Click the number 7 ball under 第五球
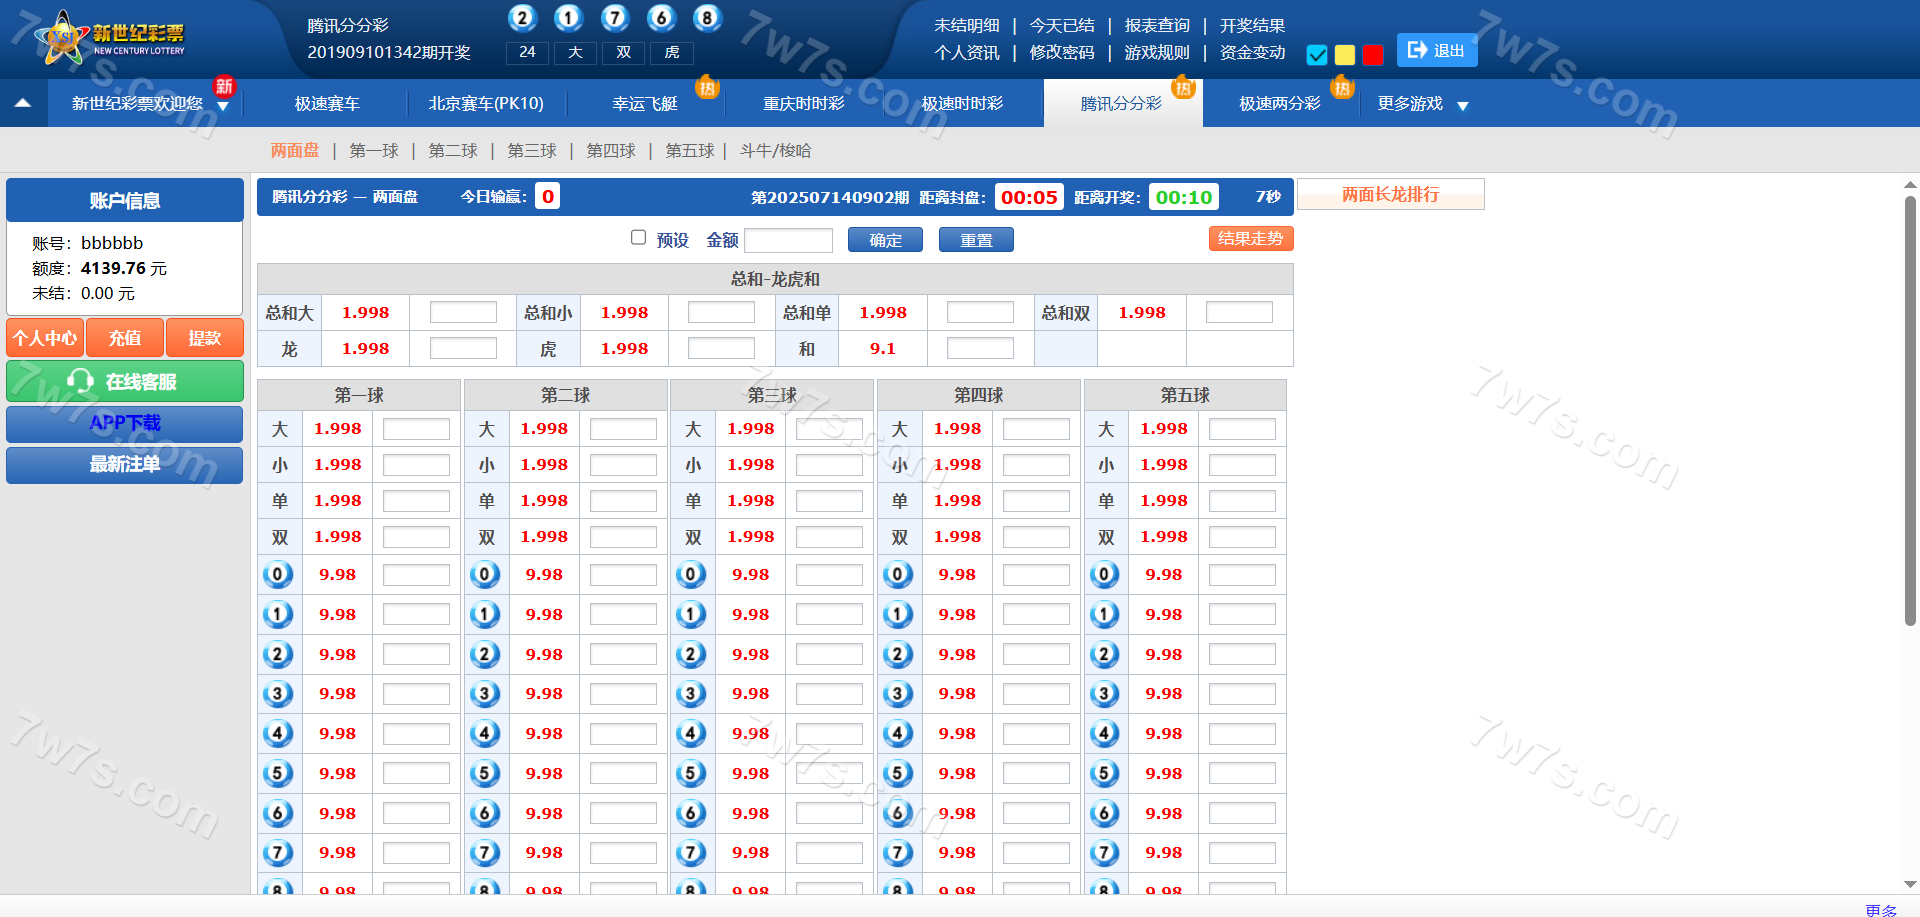The width and height of the screenshot is (1920, 917). click(1104, 853)
